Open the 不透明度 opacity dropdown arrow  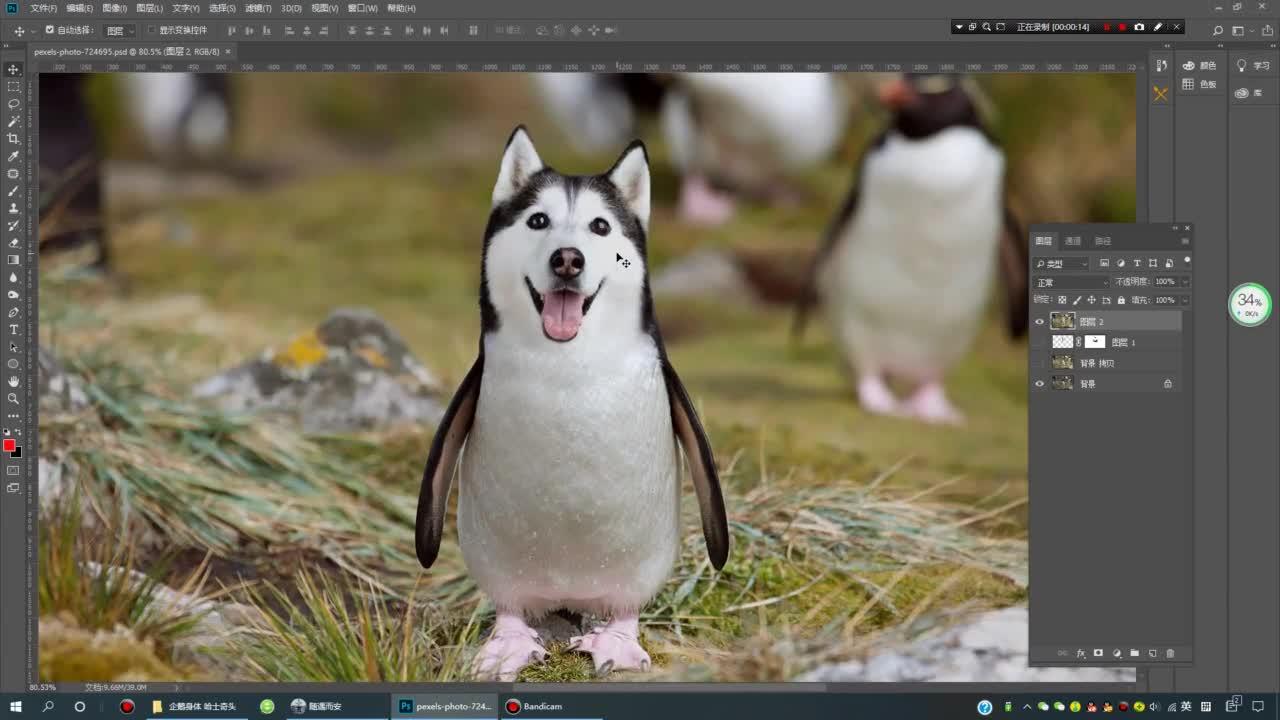(x=1185, y=282)
